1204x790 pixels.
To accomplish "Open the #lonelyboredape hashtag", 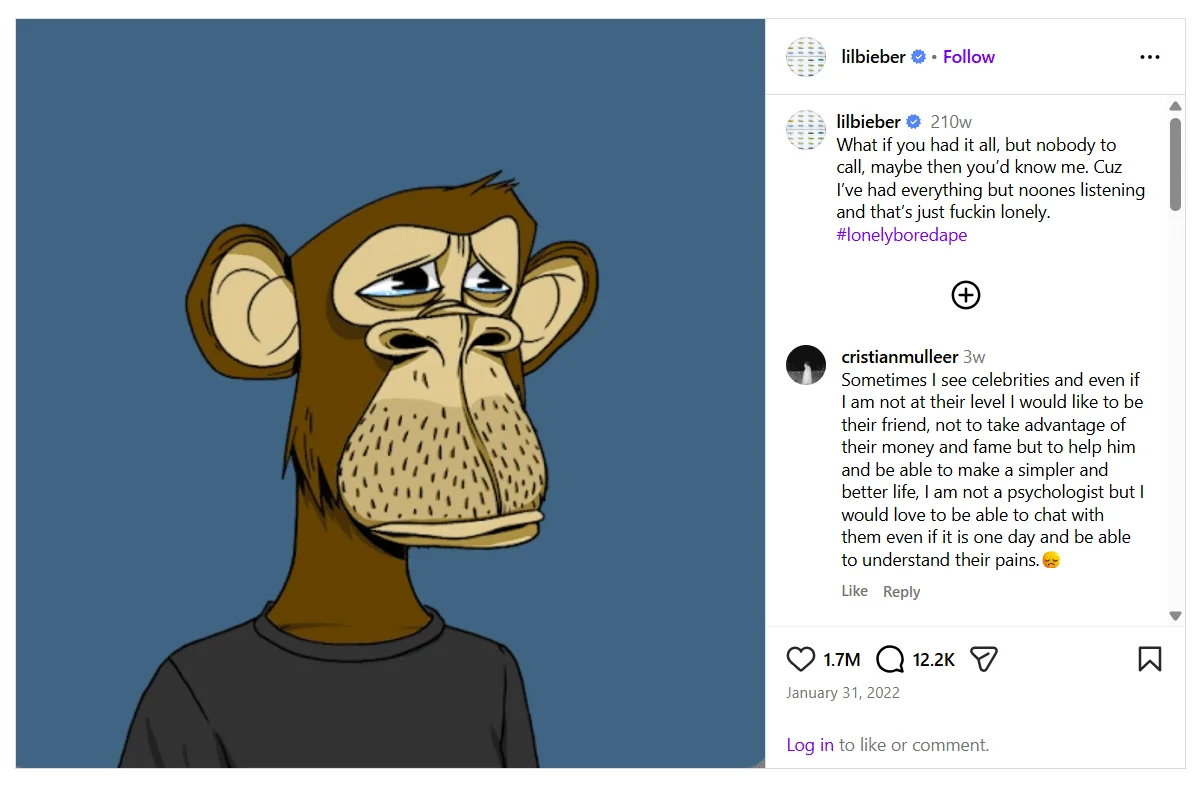I will (901, 235).
